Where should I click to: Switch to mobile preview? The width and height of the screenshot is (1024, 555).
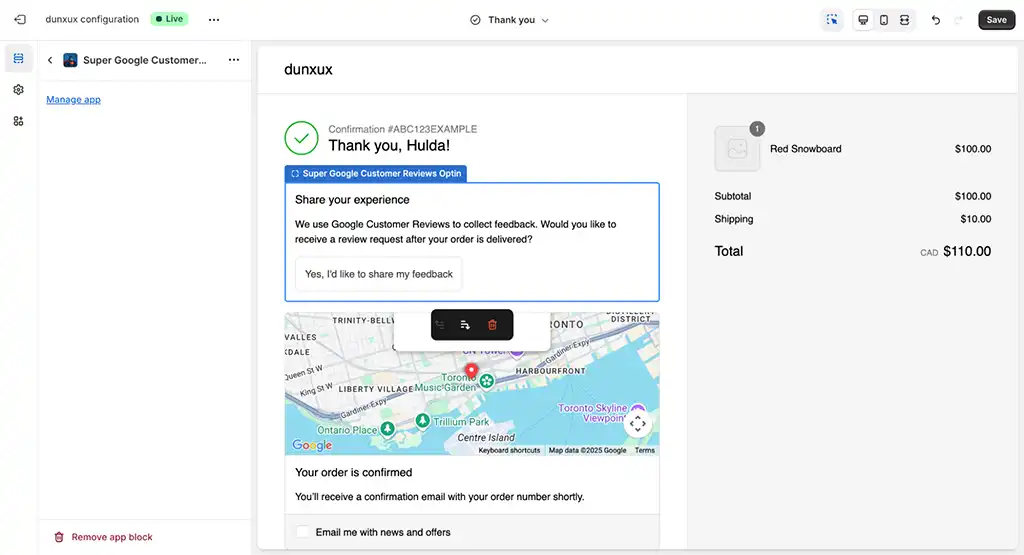(884, 20)
